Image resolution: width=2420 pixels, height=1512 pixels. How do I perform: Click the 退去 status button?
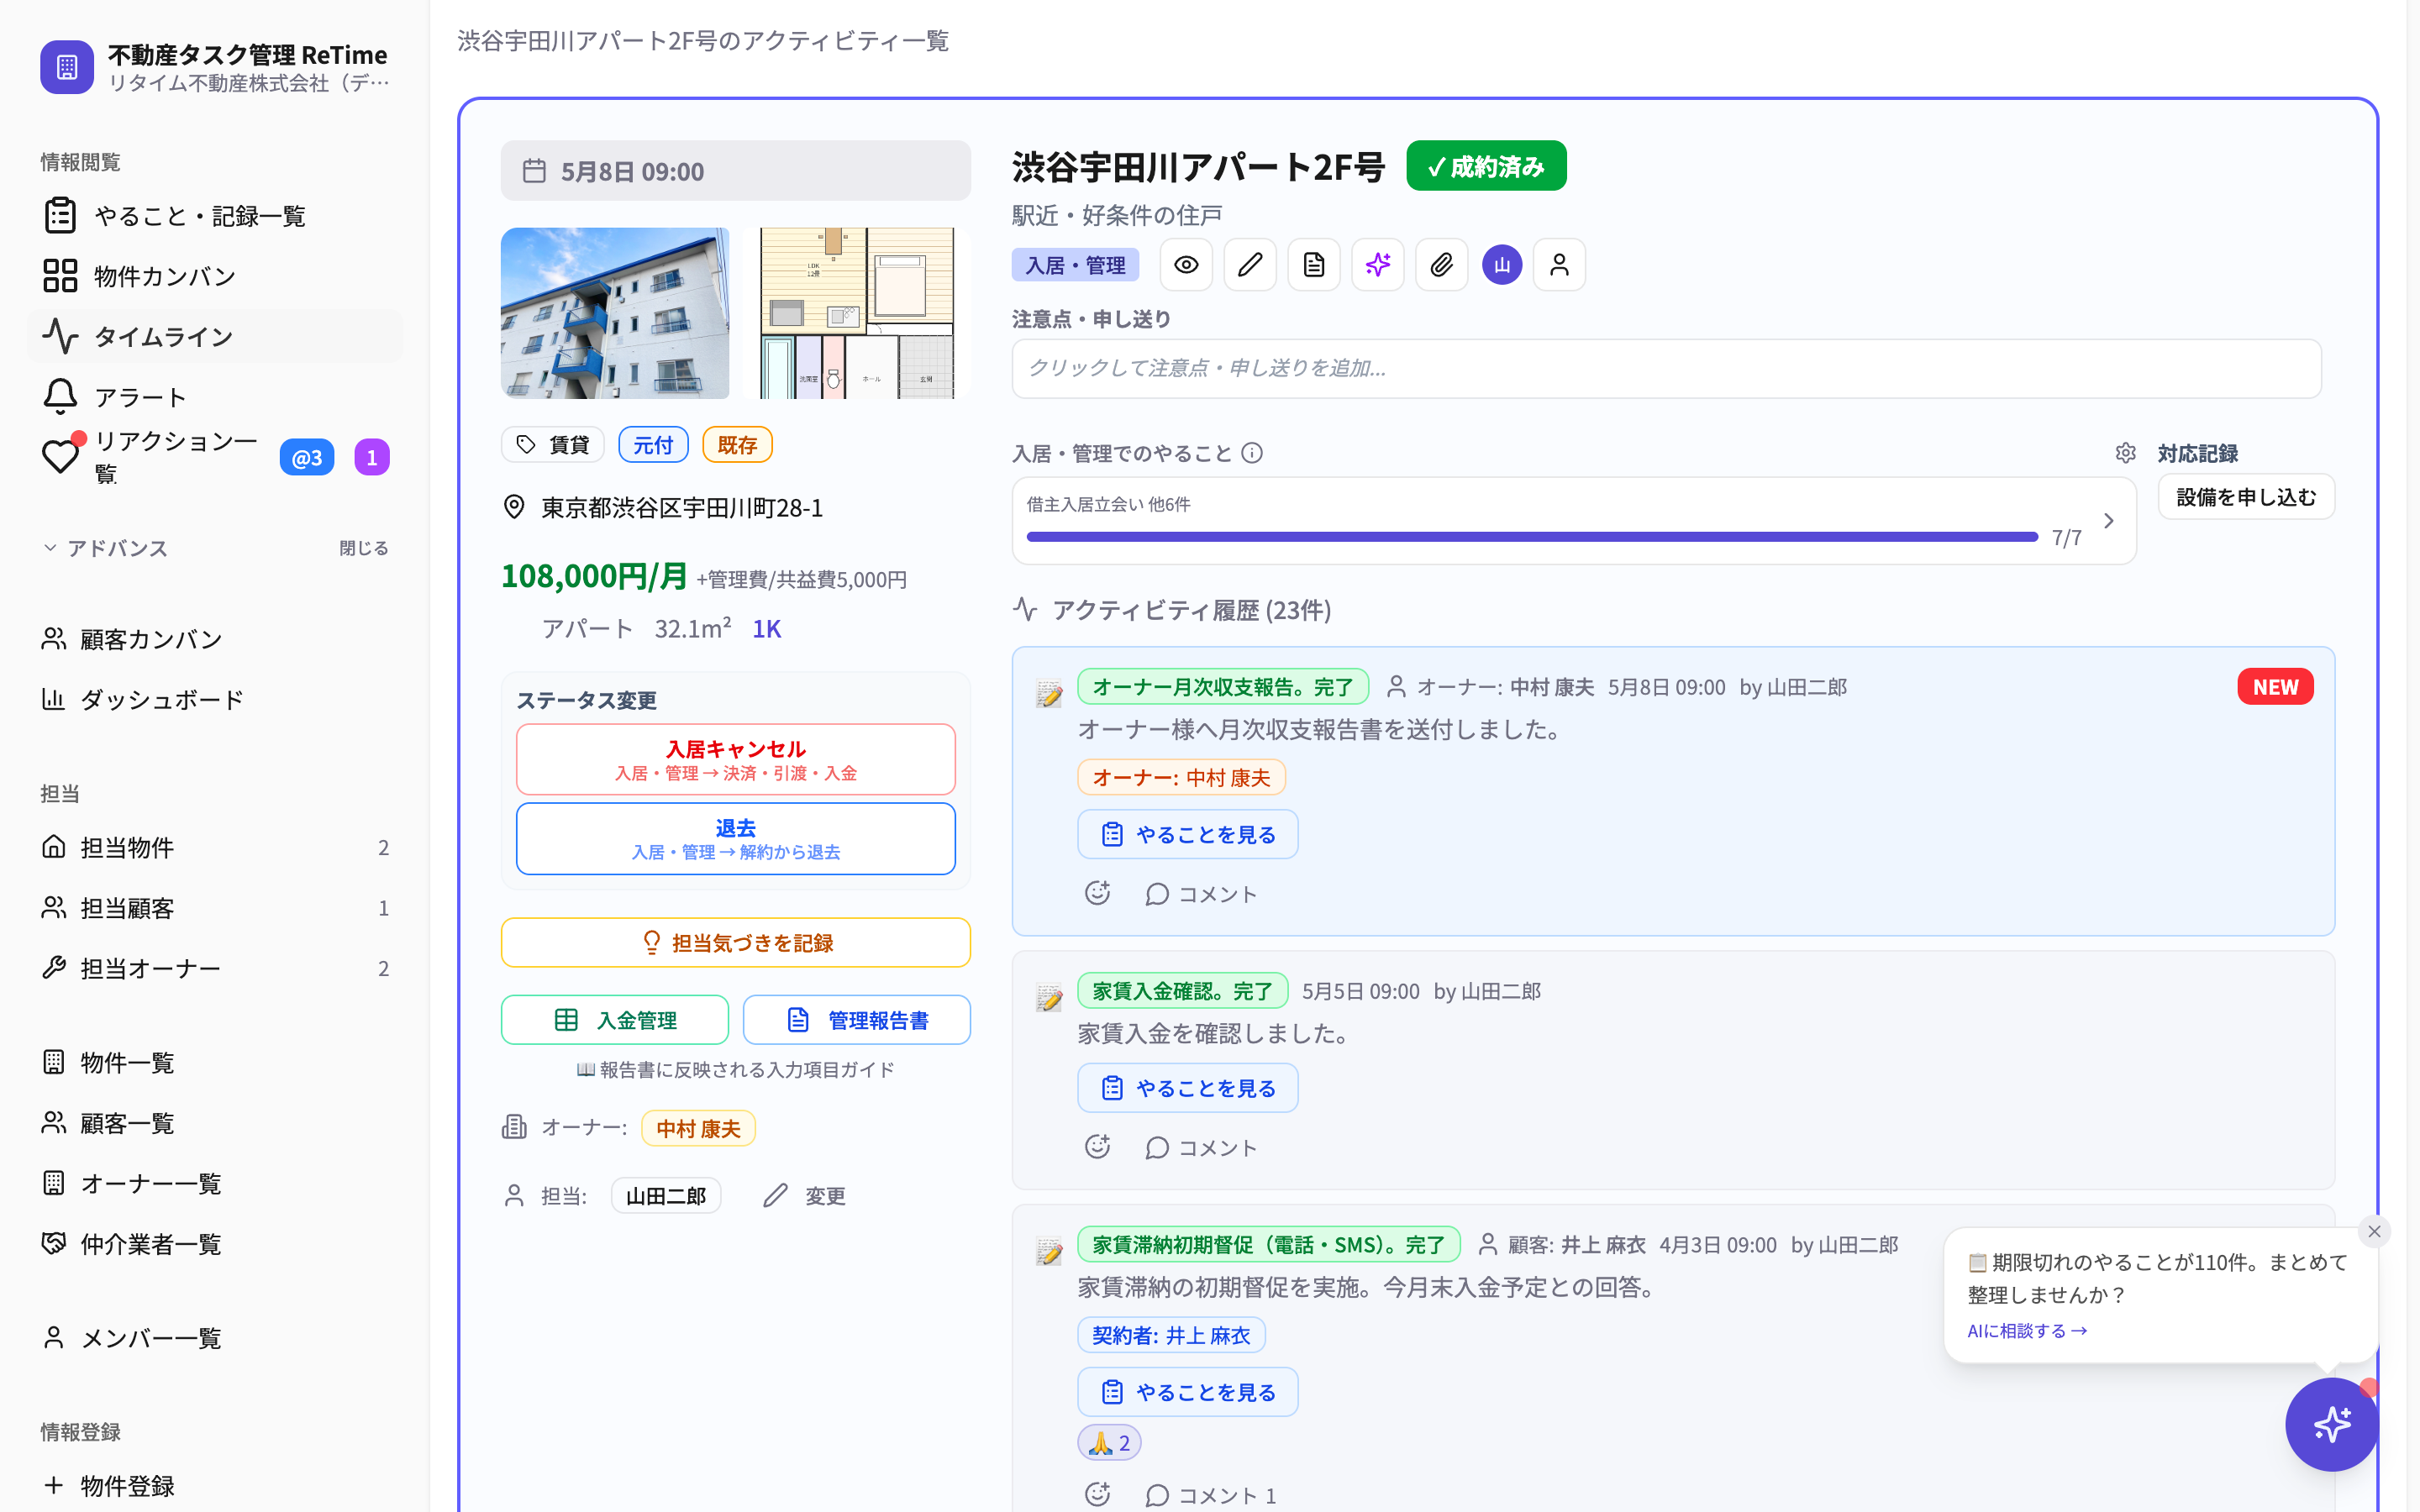[736, 838]
